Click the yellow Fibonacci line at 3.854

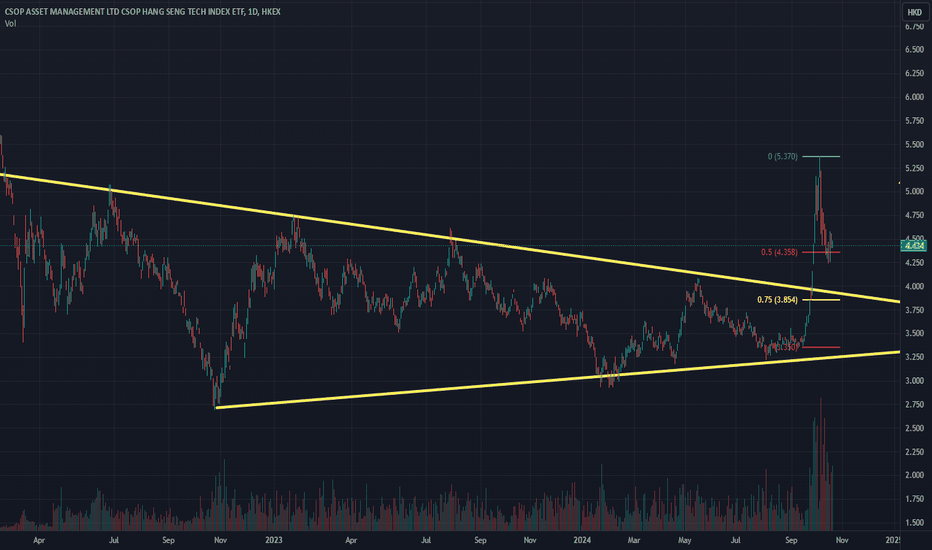click(x=821, y=300)
